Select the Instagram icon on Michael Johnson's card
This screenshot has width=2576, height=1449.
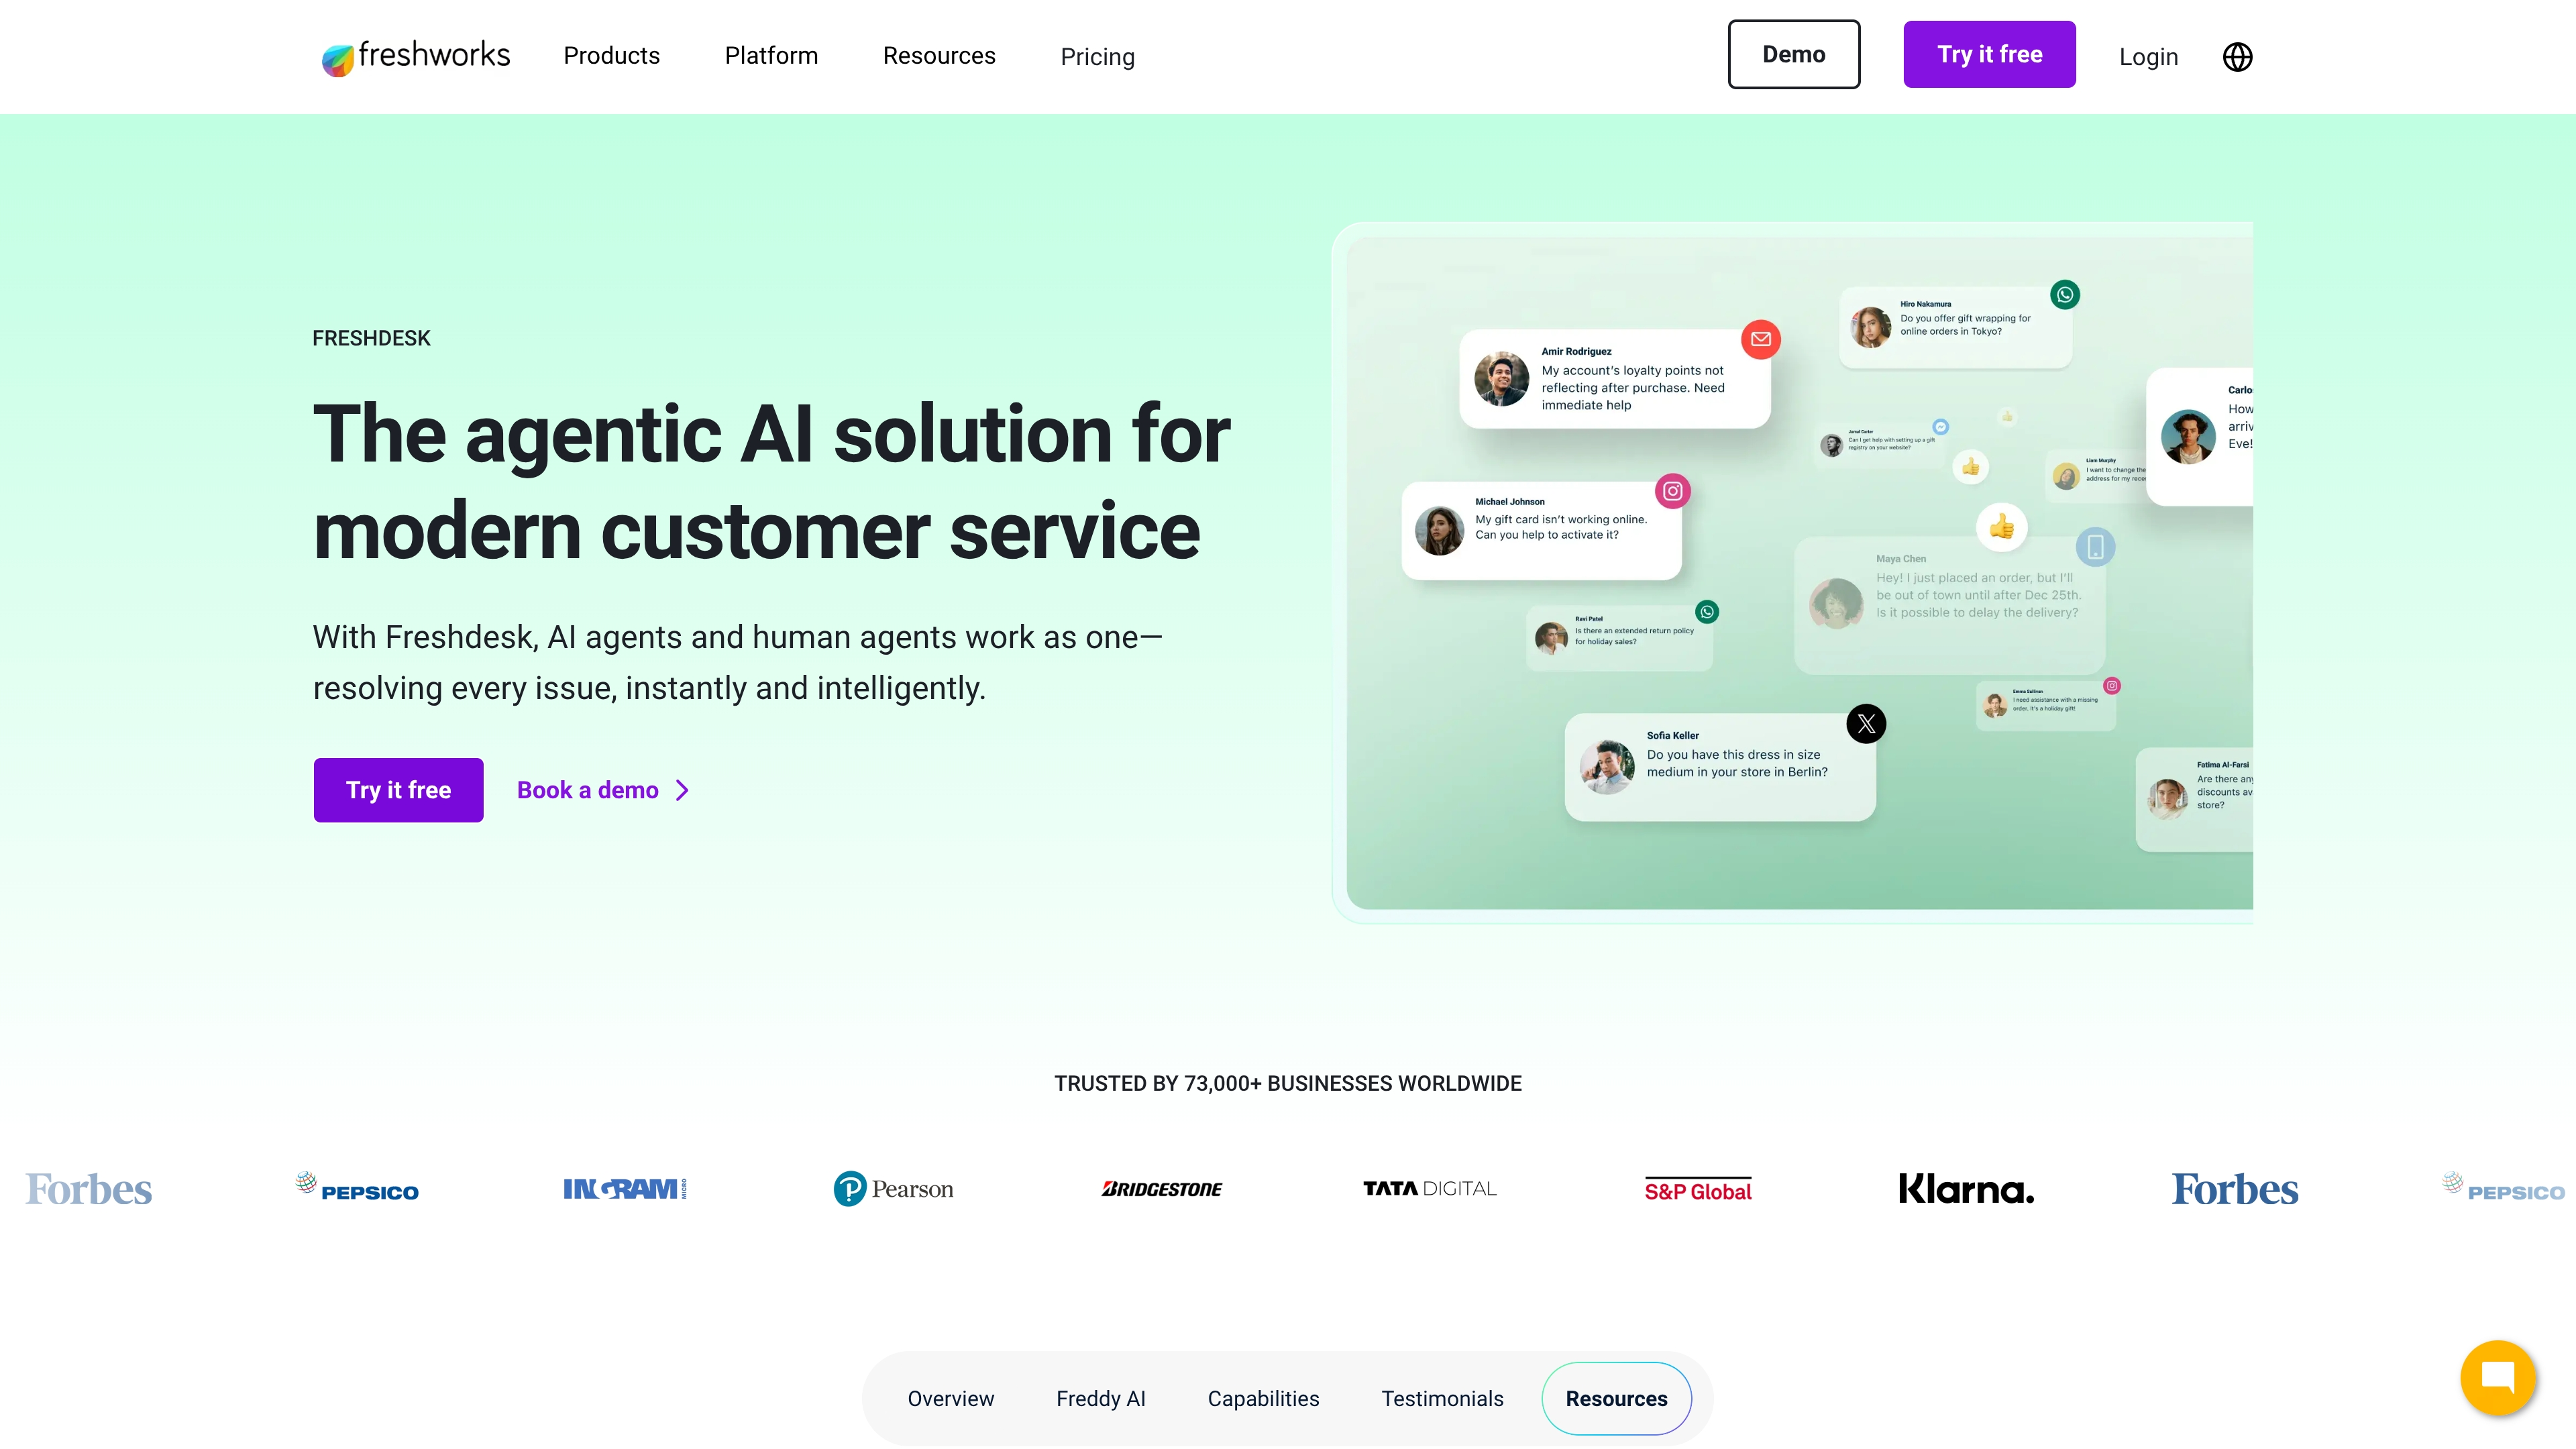[x=1674, y=490]
